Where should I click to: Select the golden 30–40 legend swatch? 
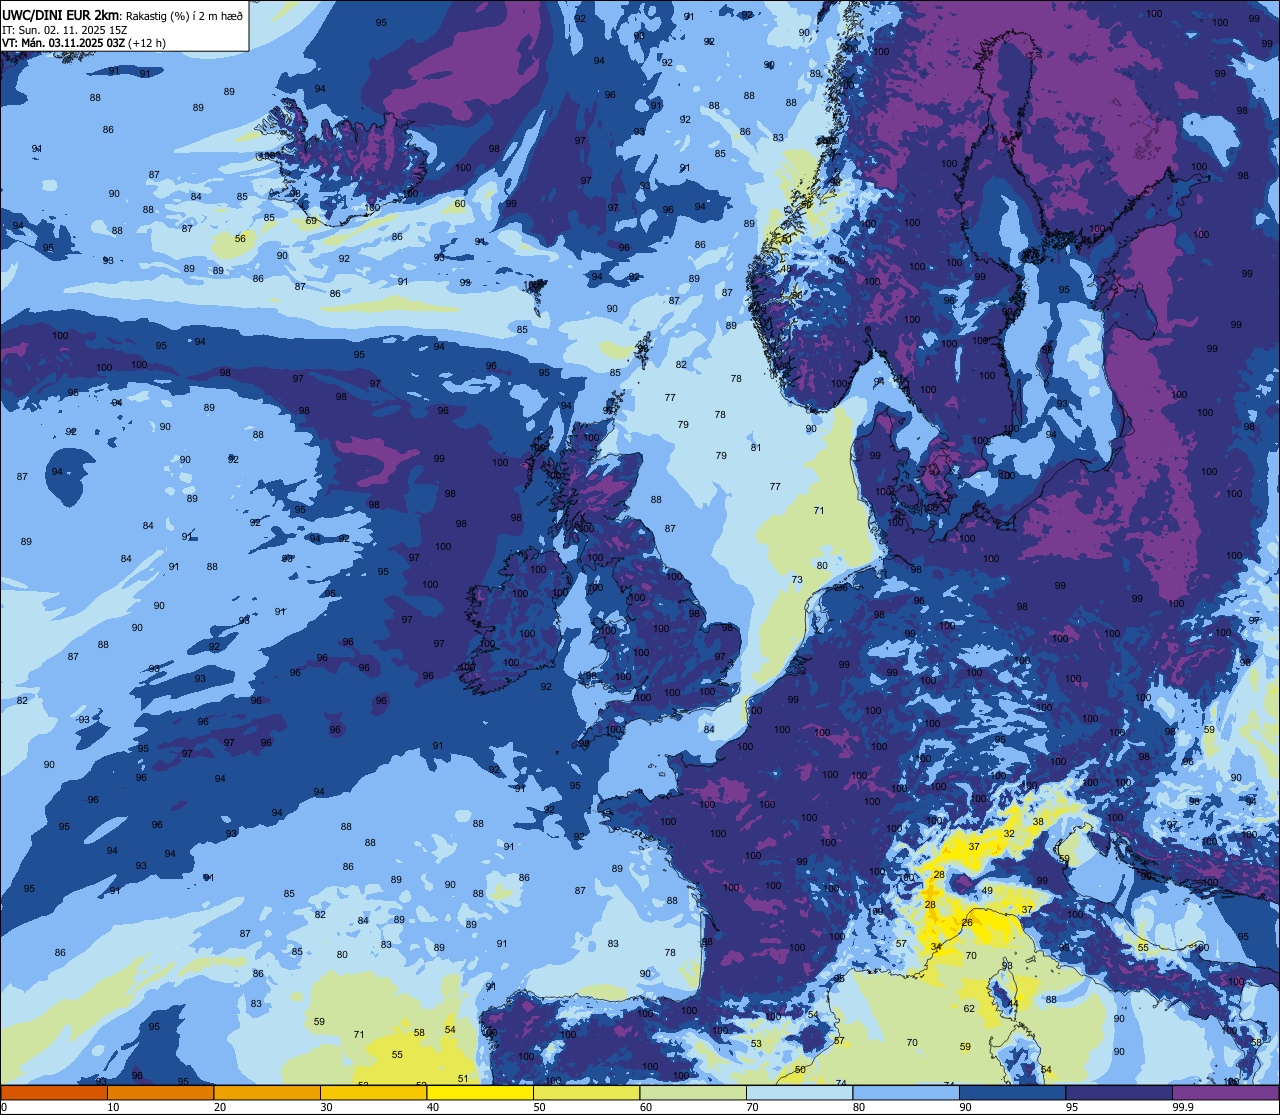373,1092
